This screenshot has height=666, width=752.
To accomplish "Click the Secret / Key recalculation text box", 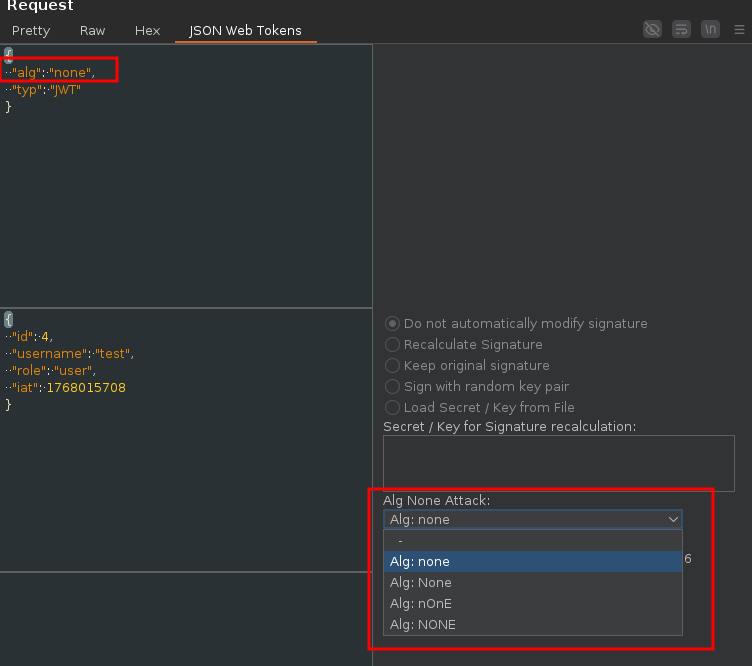I will tap(559, 463).
